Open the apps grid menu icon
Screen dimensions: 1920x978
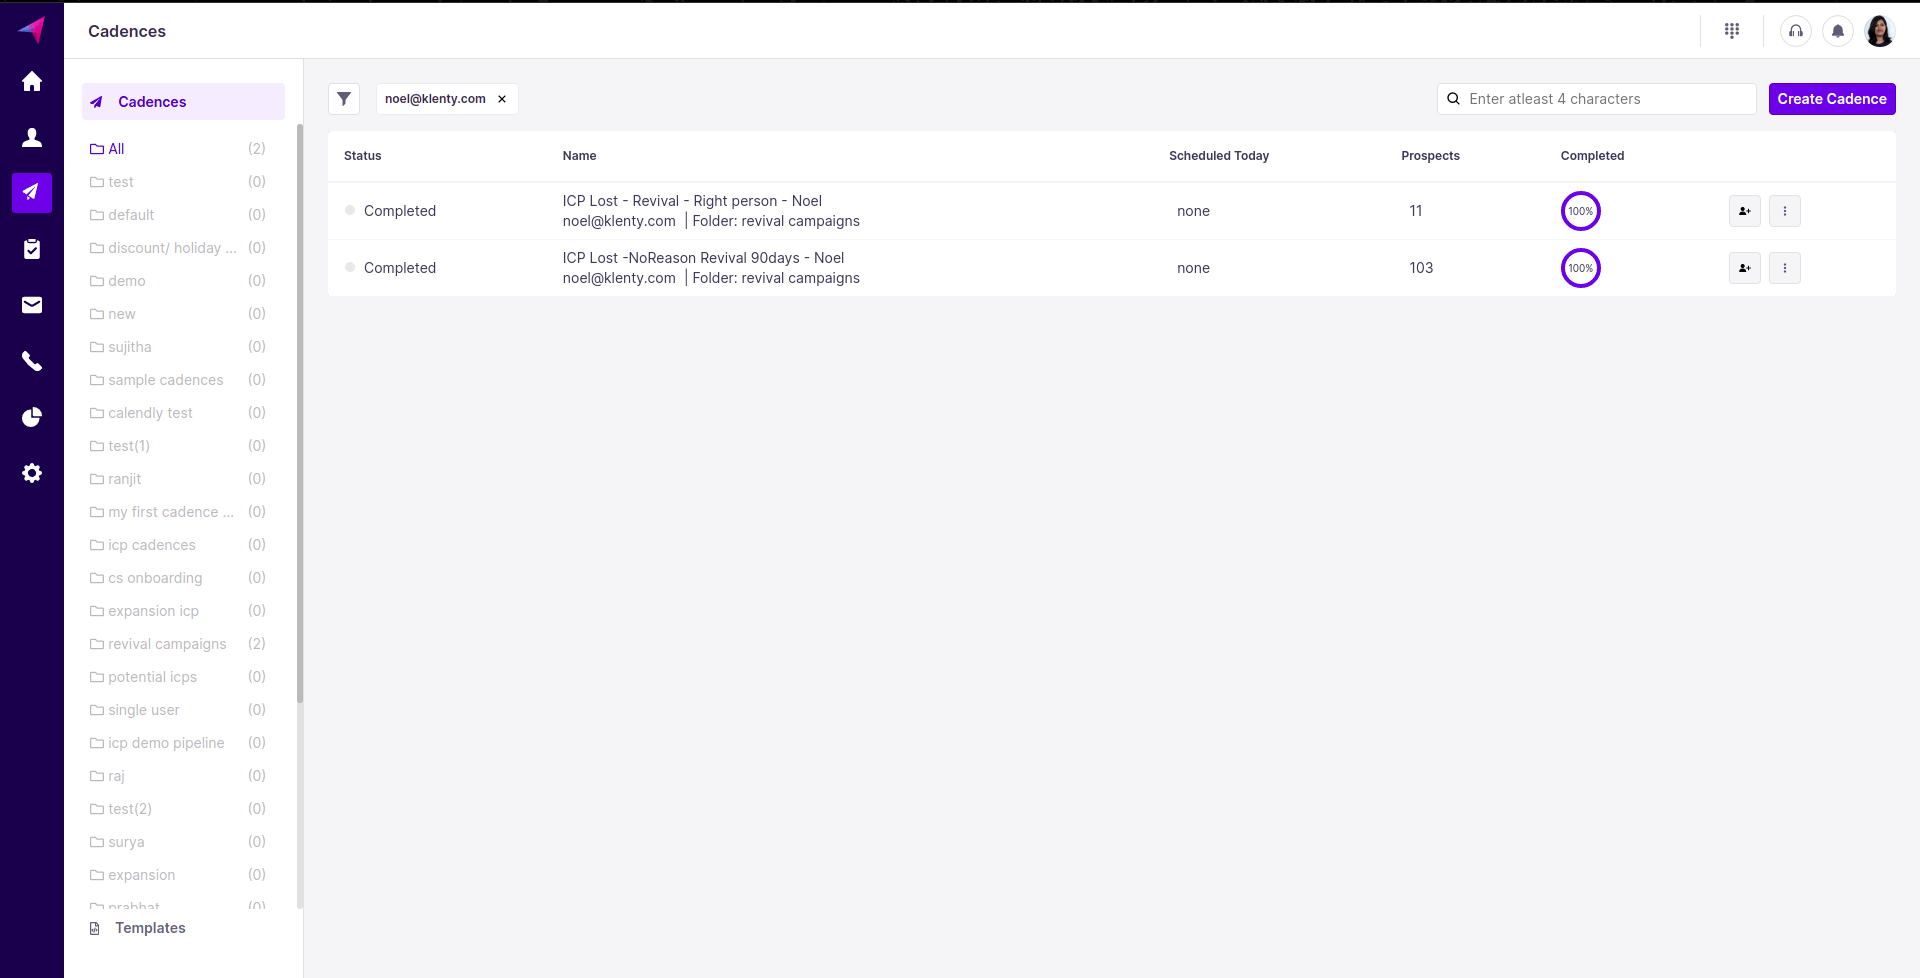(1732, 31)
